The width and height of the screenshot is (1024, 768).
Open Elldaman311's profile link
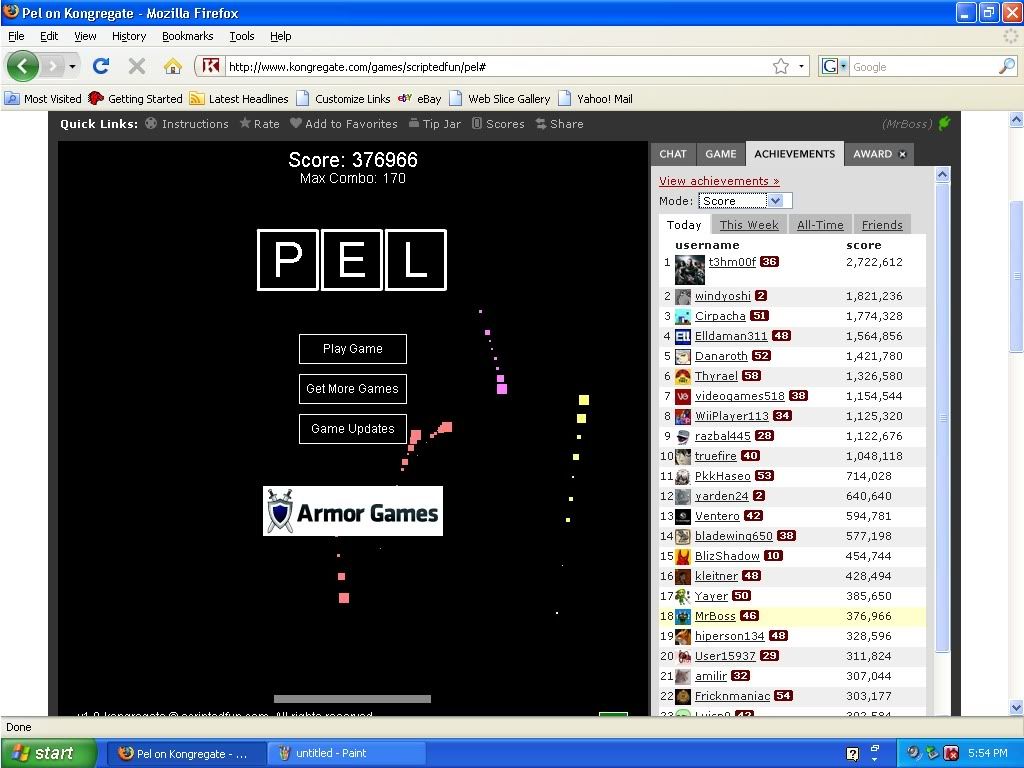[x=731, y=336]
